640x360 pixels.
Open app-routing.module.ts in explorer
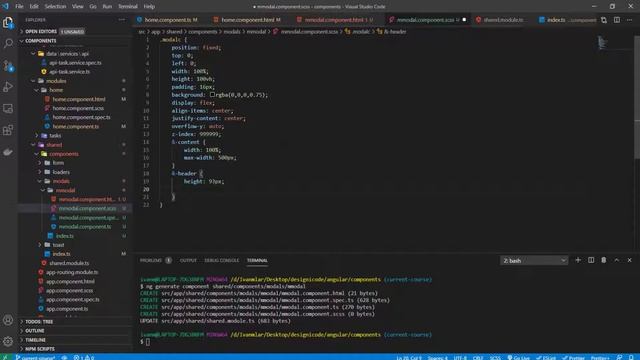(x=72, y=272)
